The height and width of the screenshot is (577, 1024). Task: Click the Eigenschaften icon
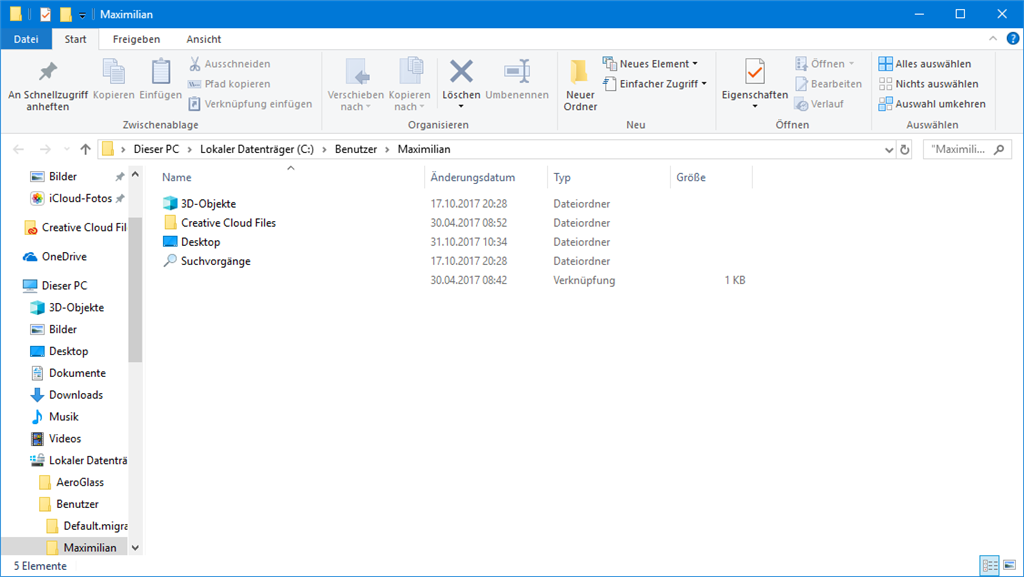[755, 72]
